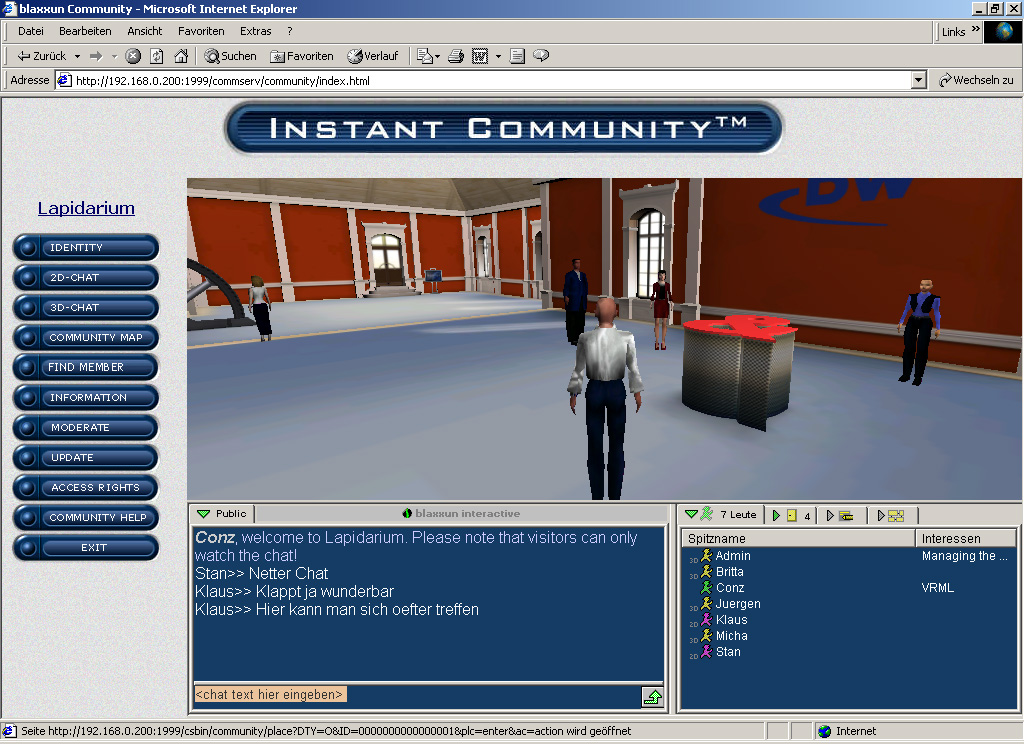The height and width of the screenshot is (744, 1024).
Task: Click the blaxxun interactive logo label
Action: click(461, 514)
